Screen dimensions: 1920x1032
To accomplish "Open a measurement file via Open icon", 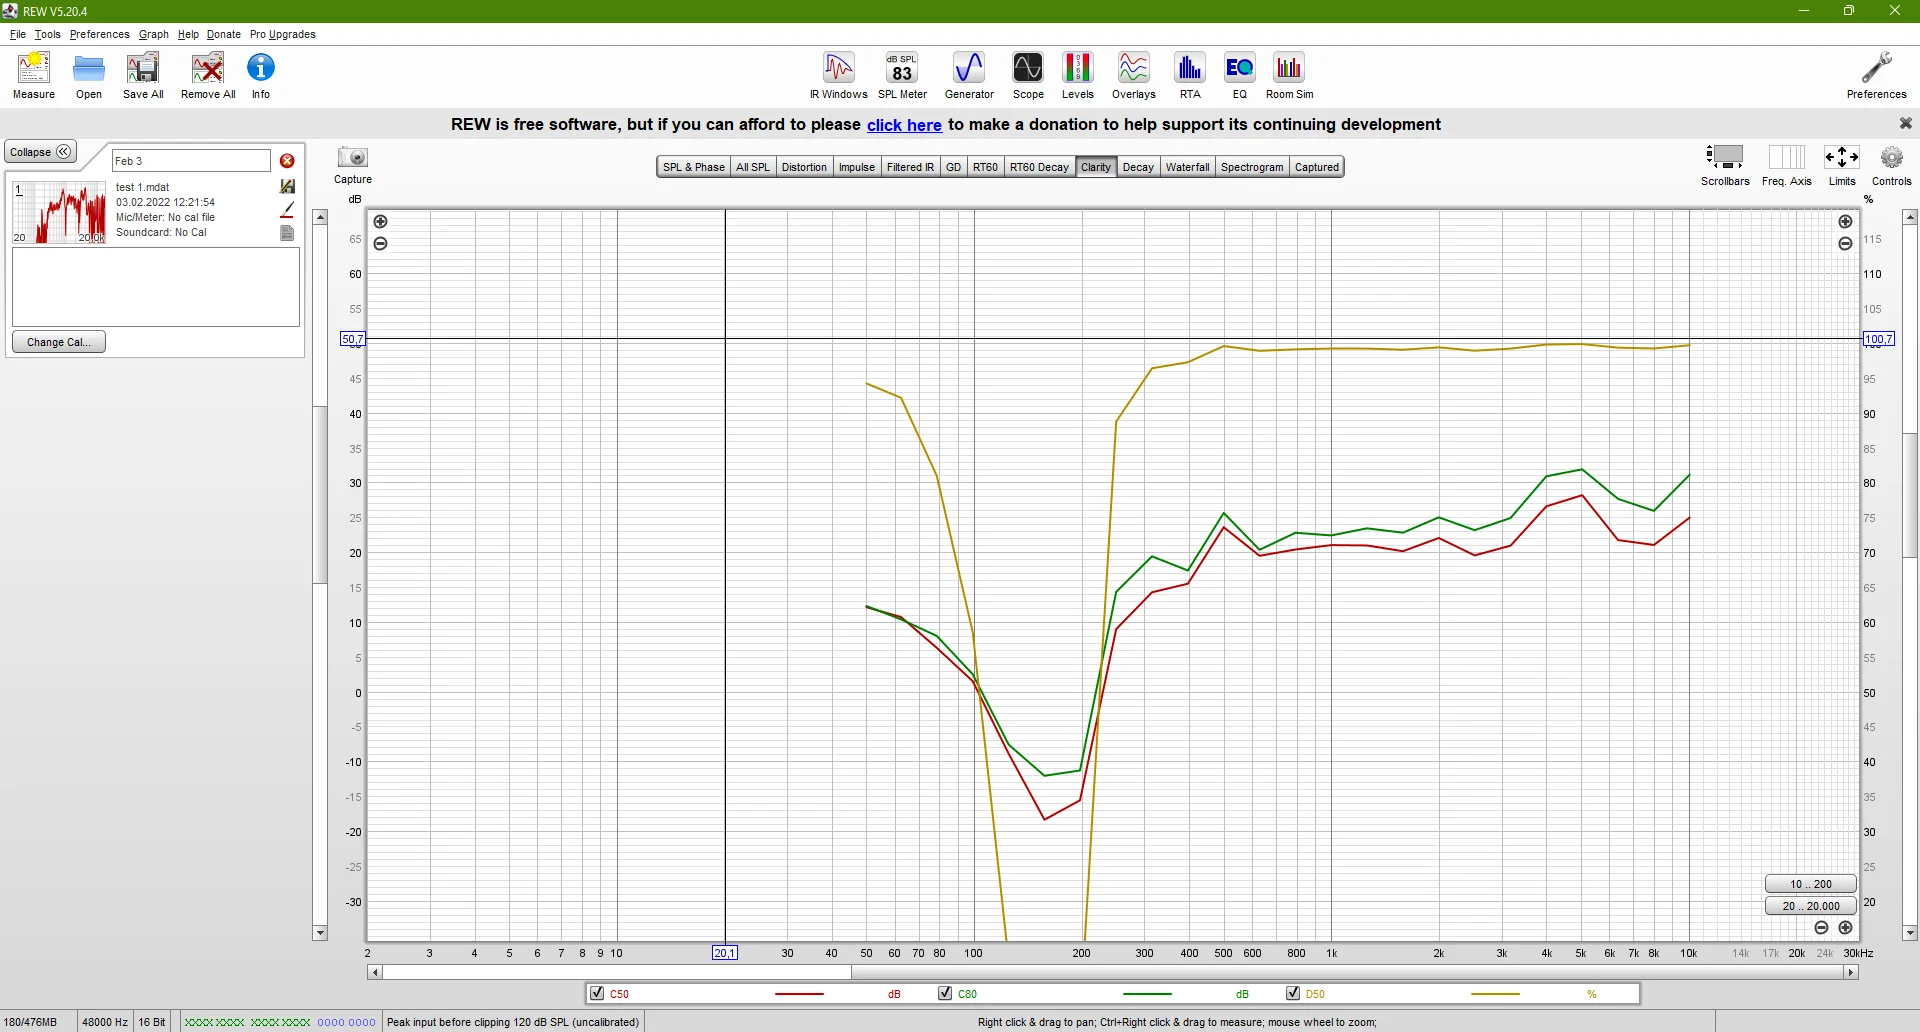I will pyautogui.click(x=89, y=75).
